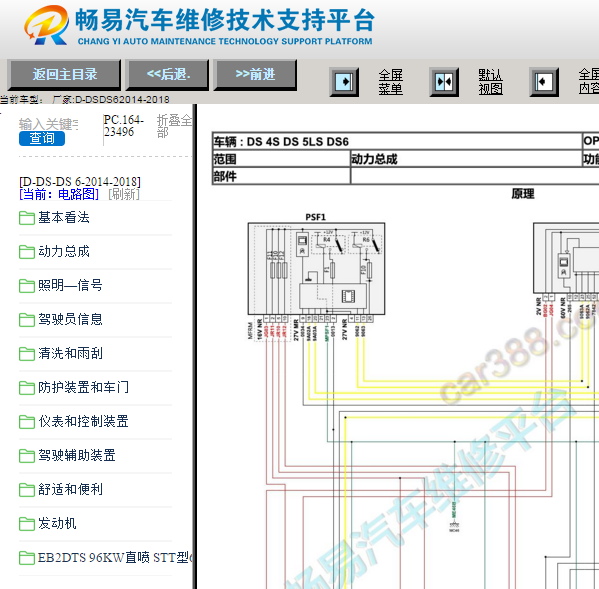Focus the keyword search input field

pos(49,124)
